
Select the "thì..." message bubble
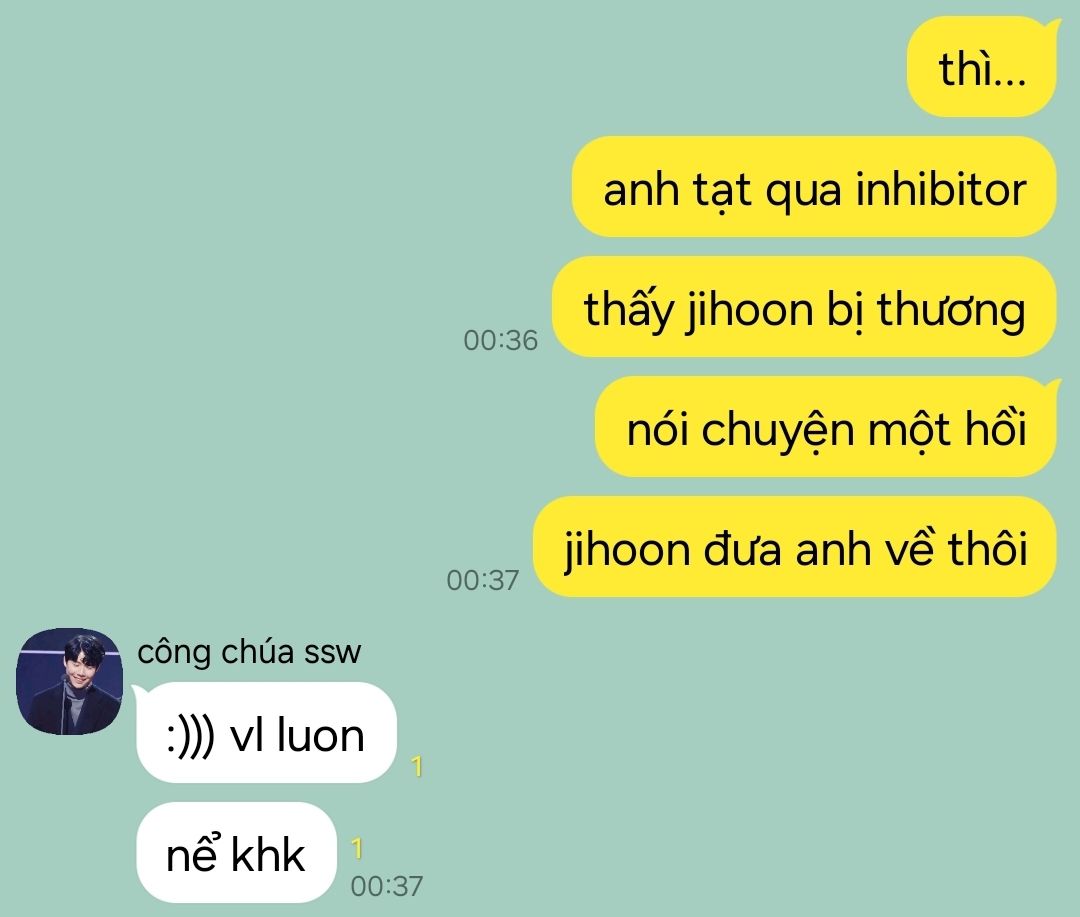(x=982, y=68)
